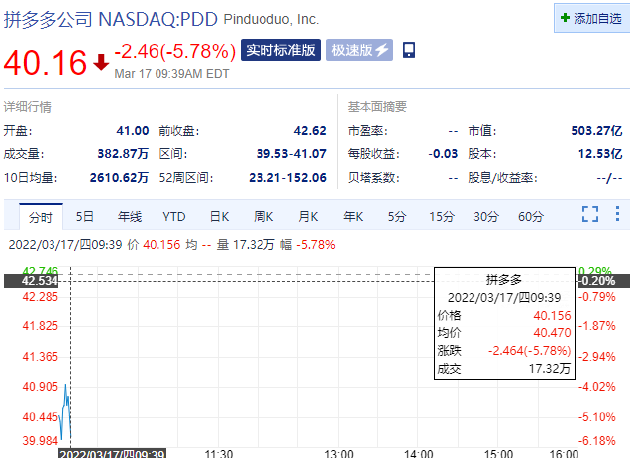Select the 周K chart tab
This screenshot has height=458, width=630.
tap(264, 217)
